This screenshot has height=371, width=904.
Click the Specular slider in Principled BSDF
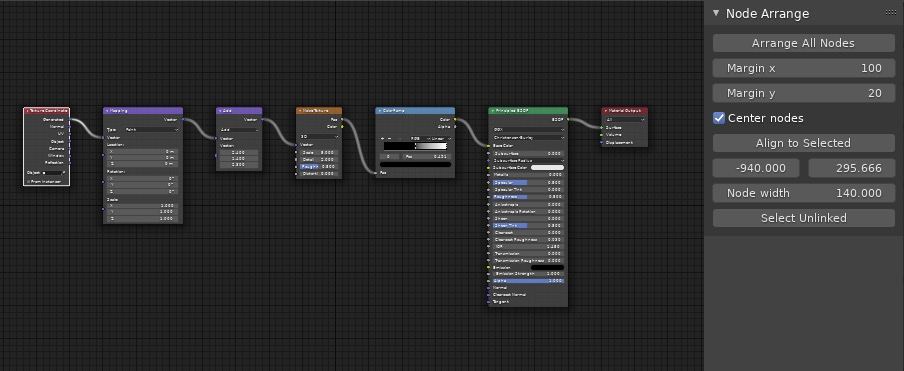coord(529,182)
